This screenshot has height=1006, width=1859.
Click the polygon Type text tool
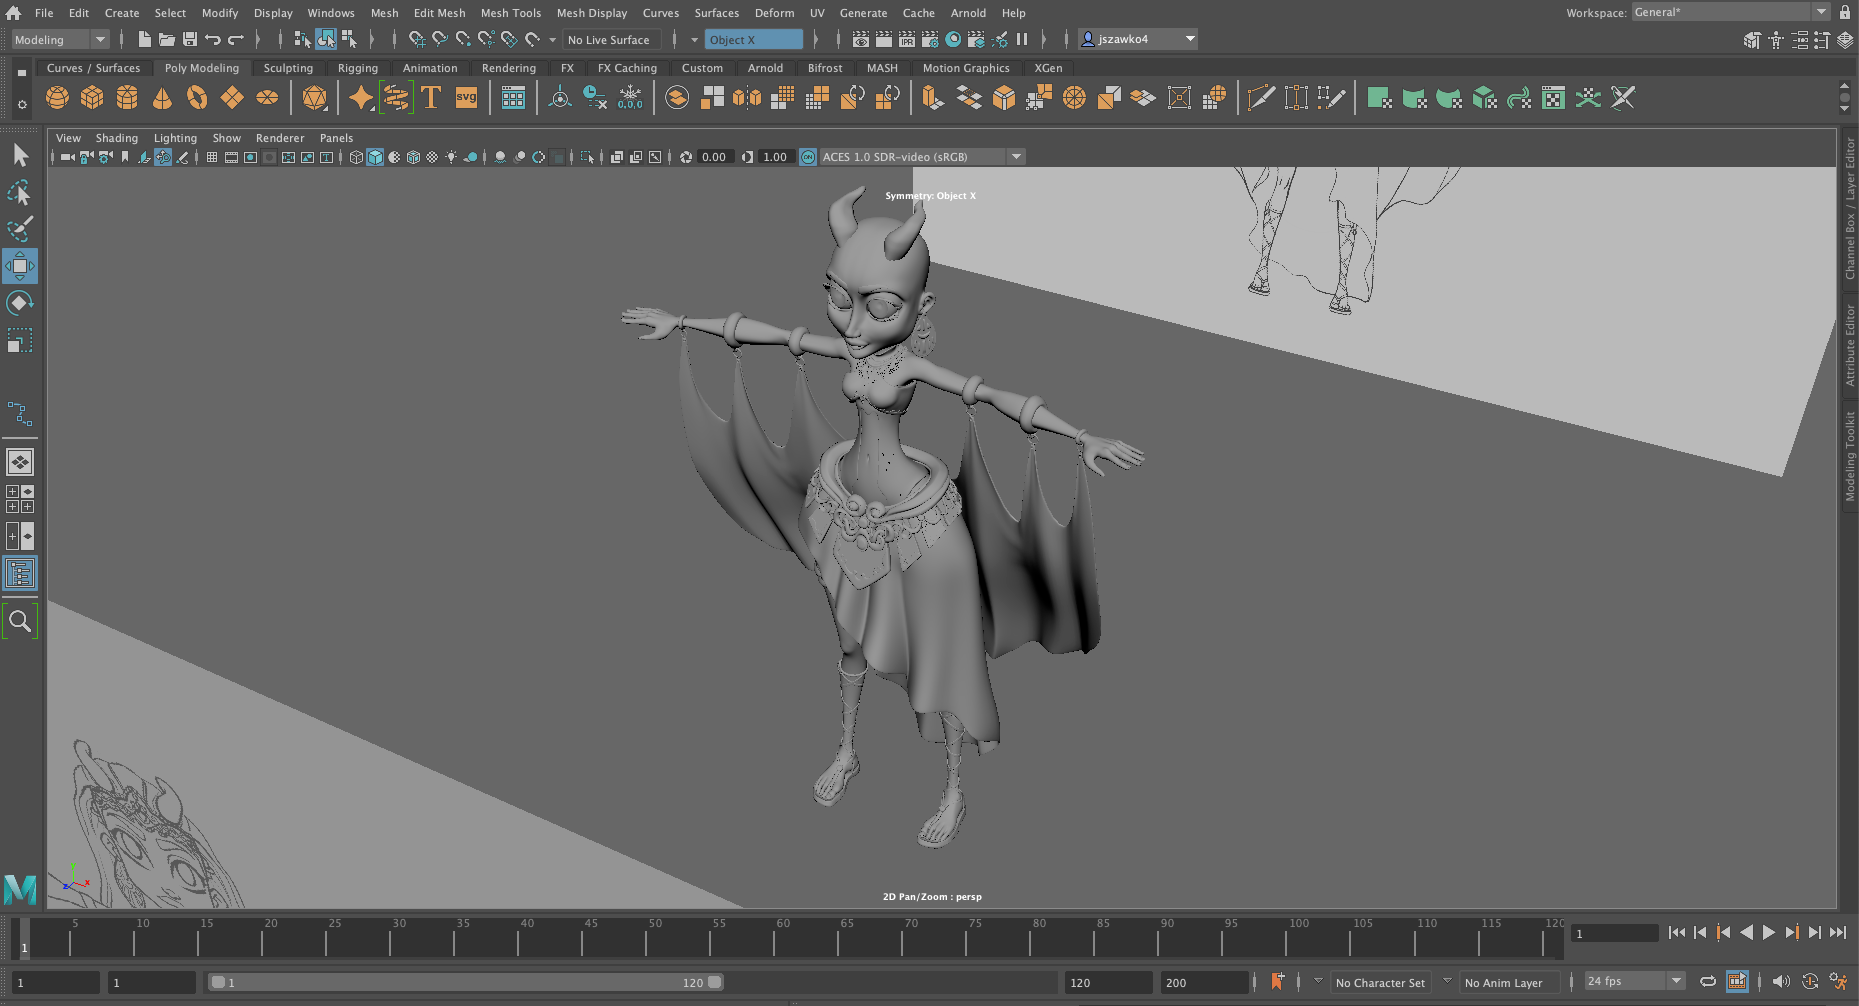click(x=431, y=98)
